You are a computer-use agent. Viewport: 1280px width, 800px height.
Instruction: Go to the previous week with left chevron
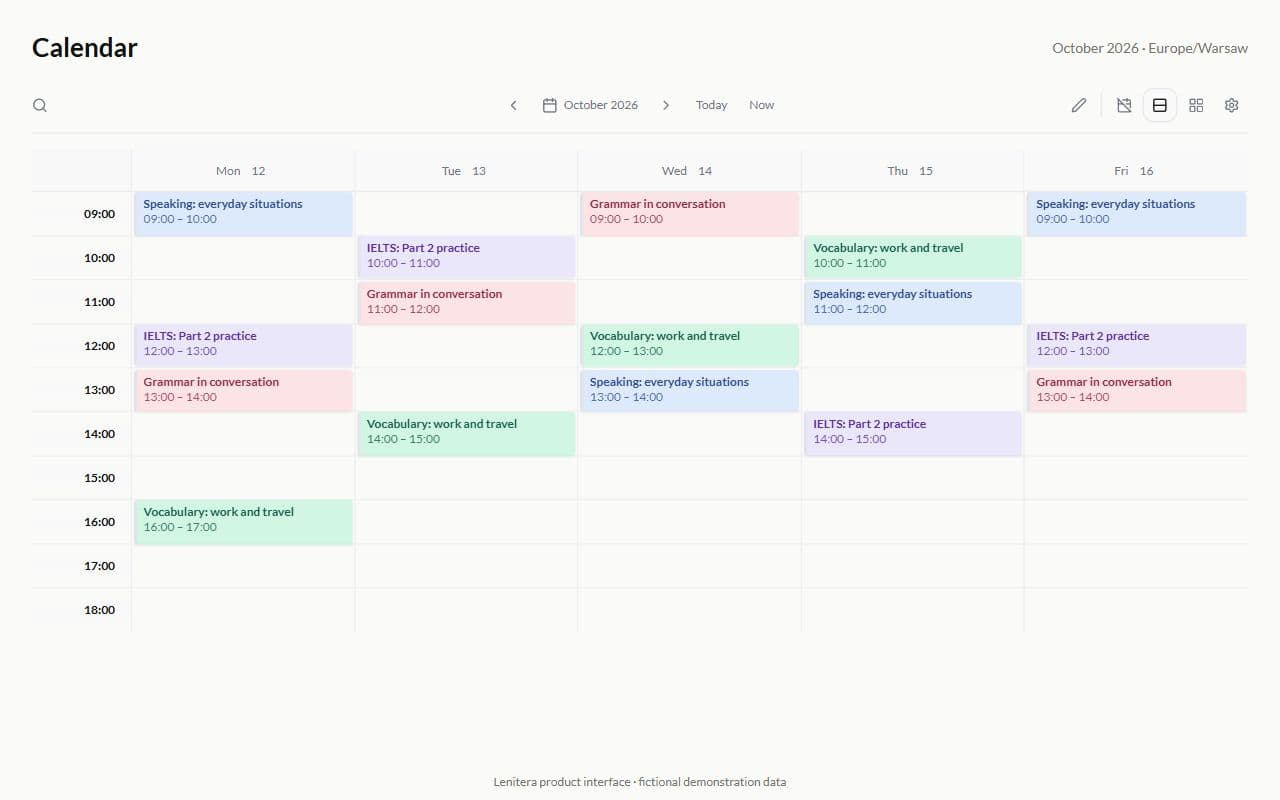514,105
